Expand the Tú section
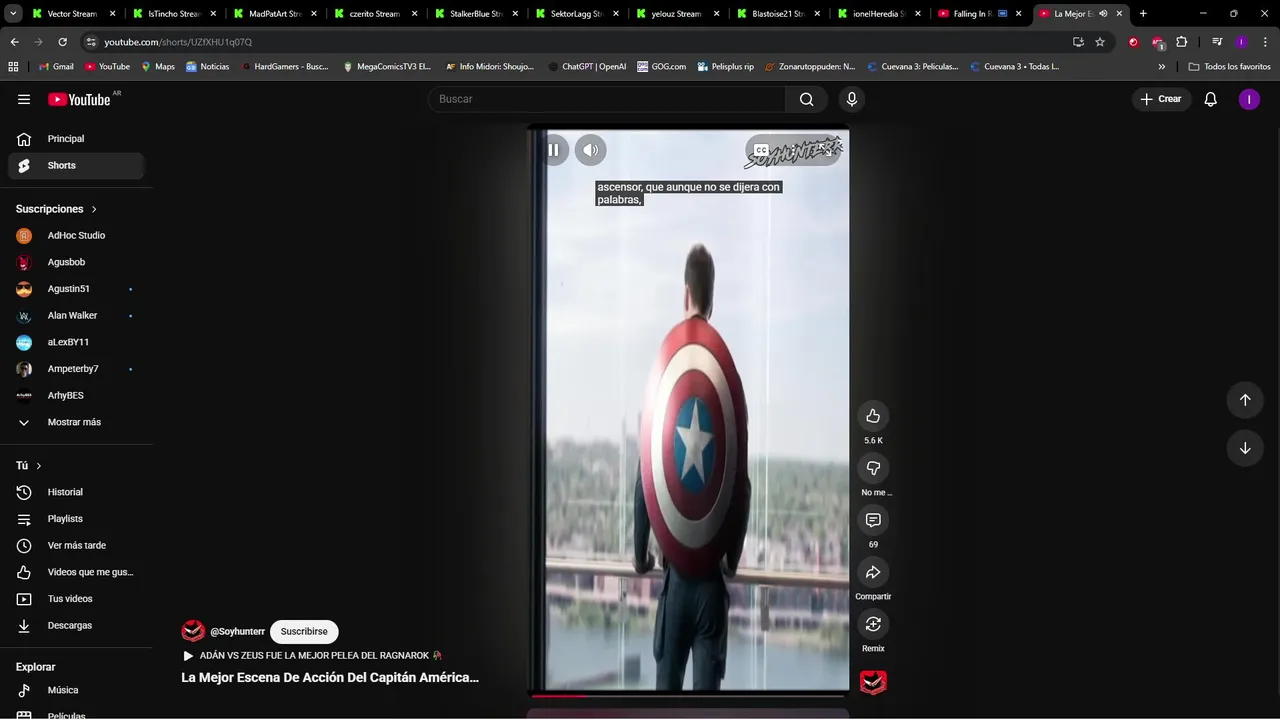 29,466
